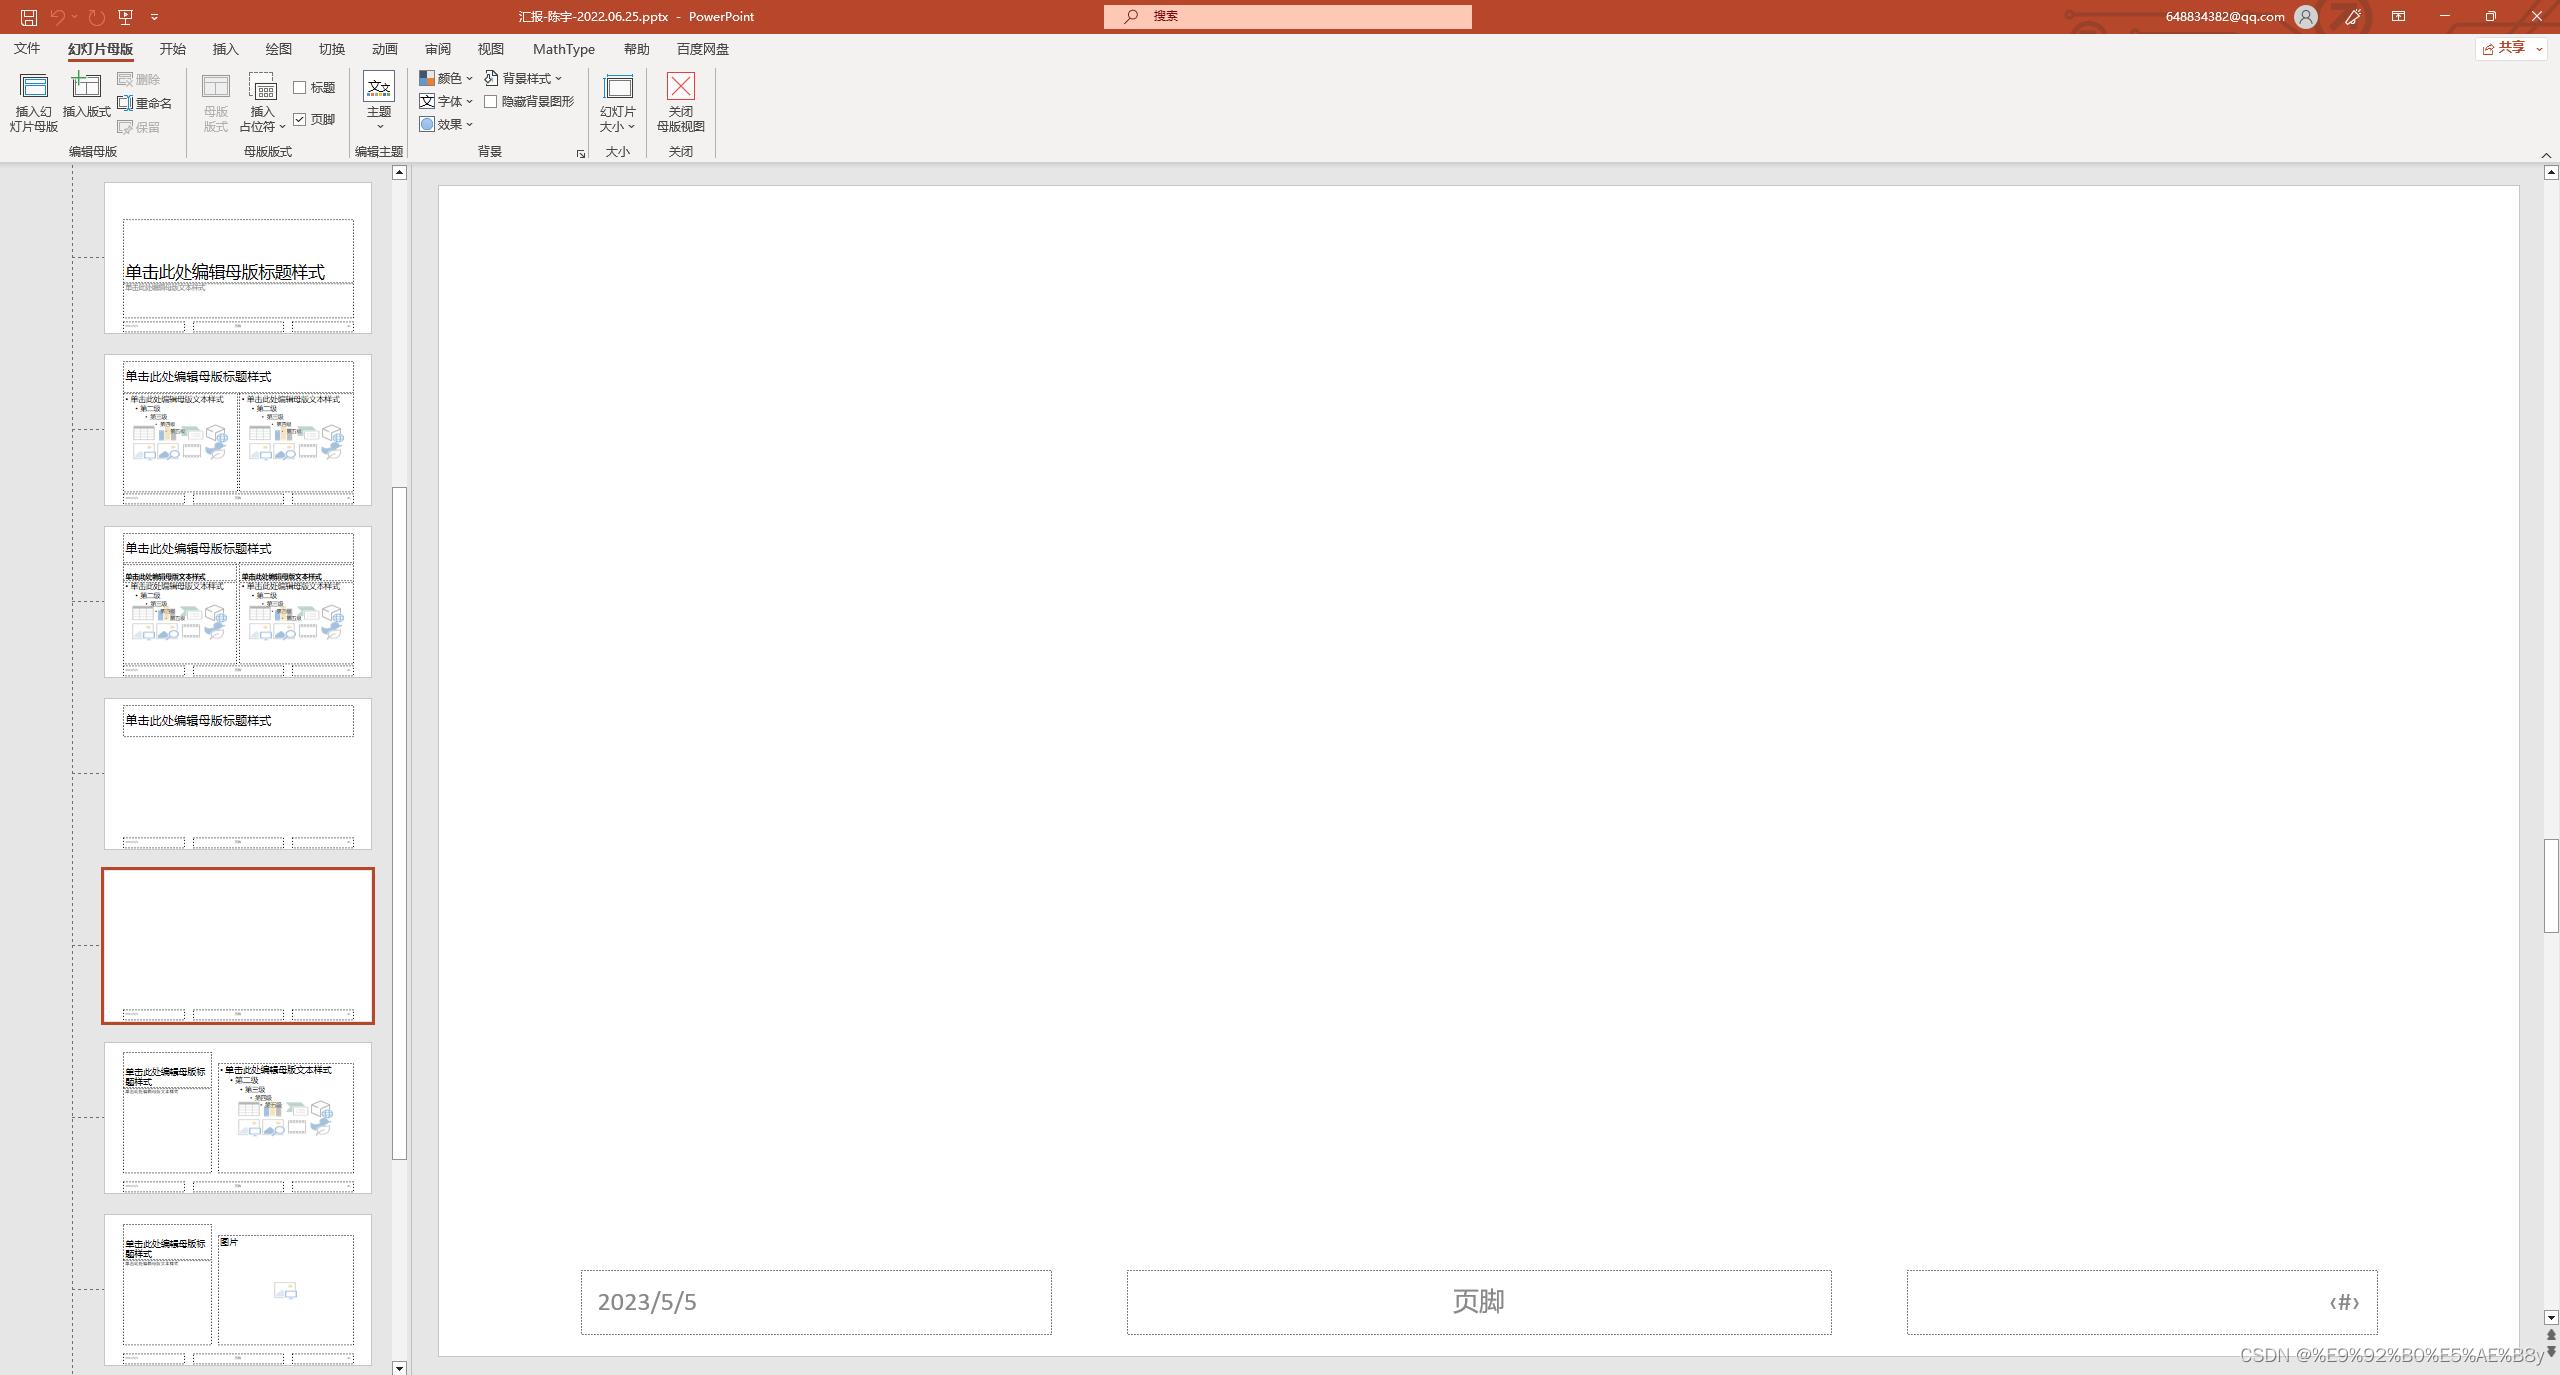Click the date placeholder 2023/5/5
The image size is (2560, 1375).
point(816,1302)
